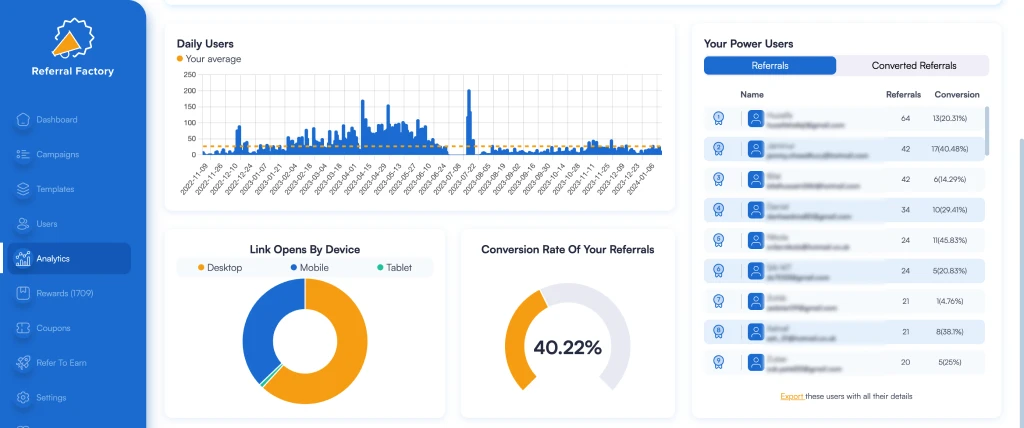Click the 13(20.31%) conversion cell
1024x428 pixels.
click(x=950, y=118)
